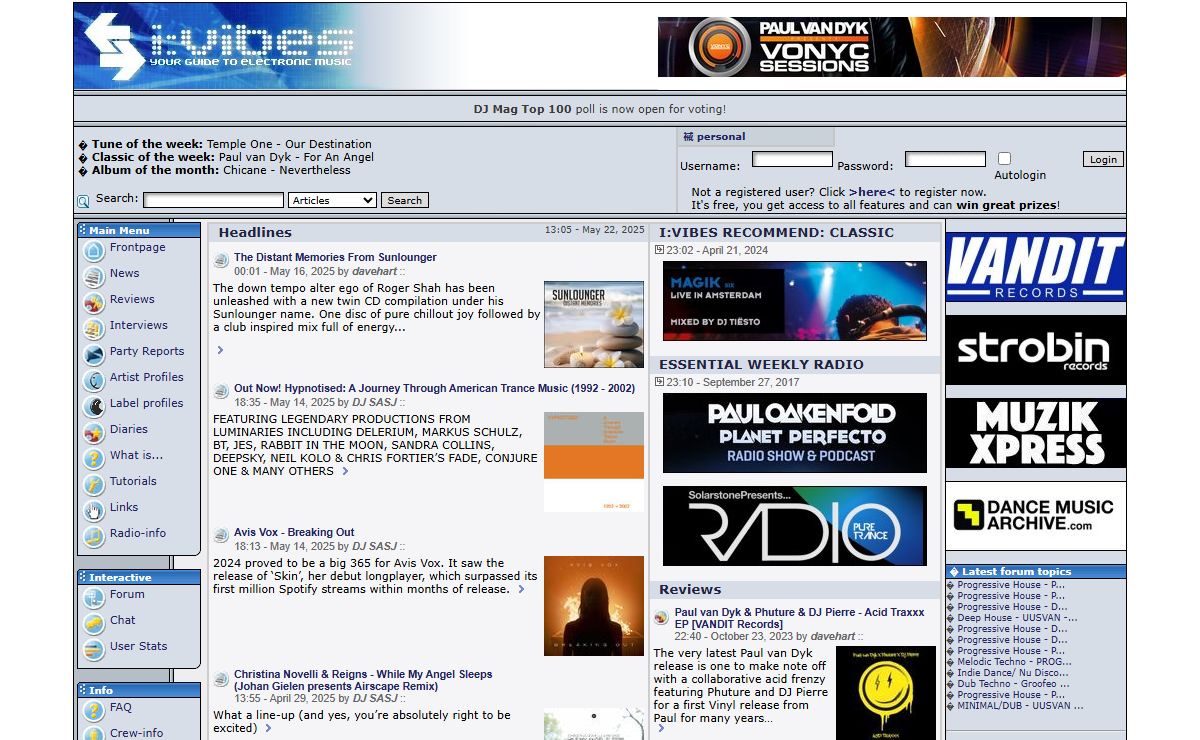Open the Dub Techno - Groofeo forum topic
This screenshot has height=740, width=1200.
tap(1013, 684)
